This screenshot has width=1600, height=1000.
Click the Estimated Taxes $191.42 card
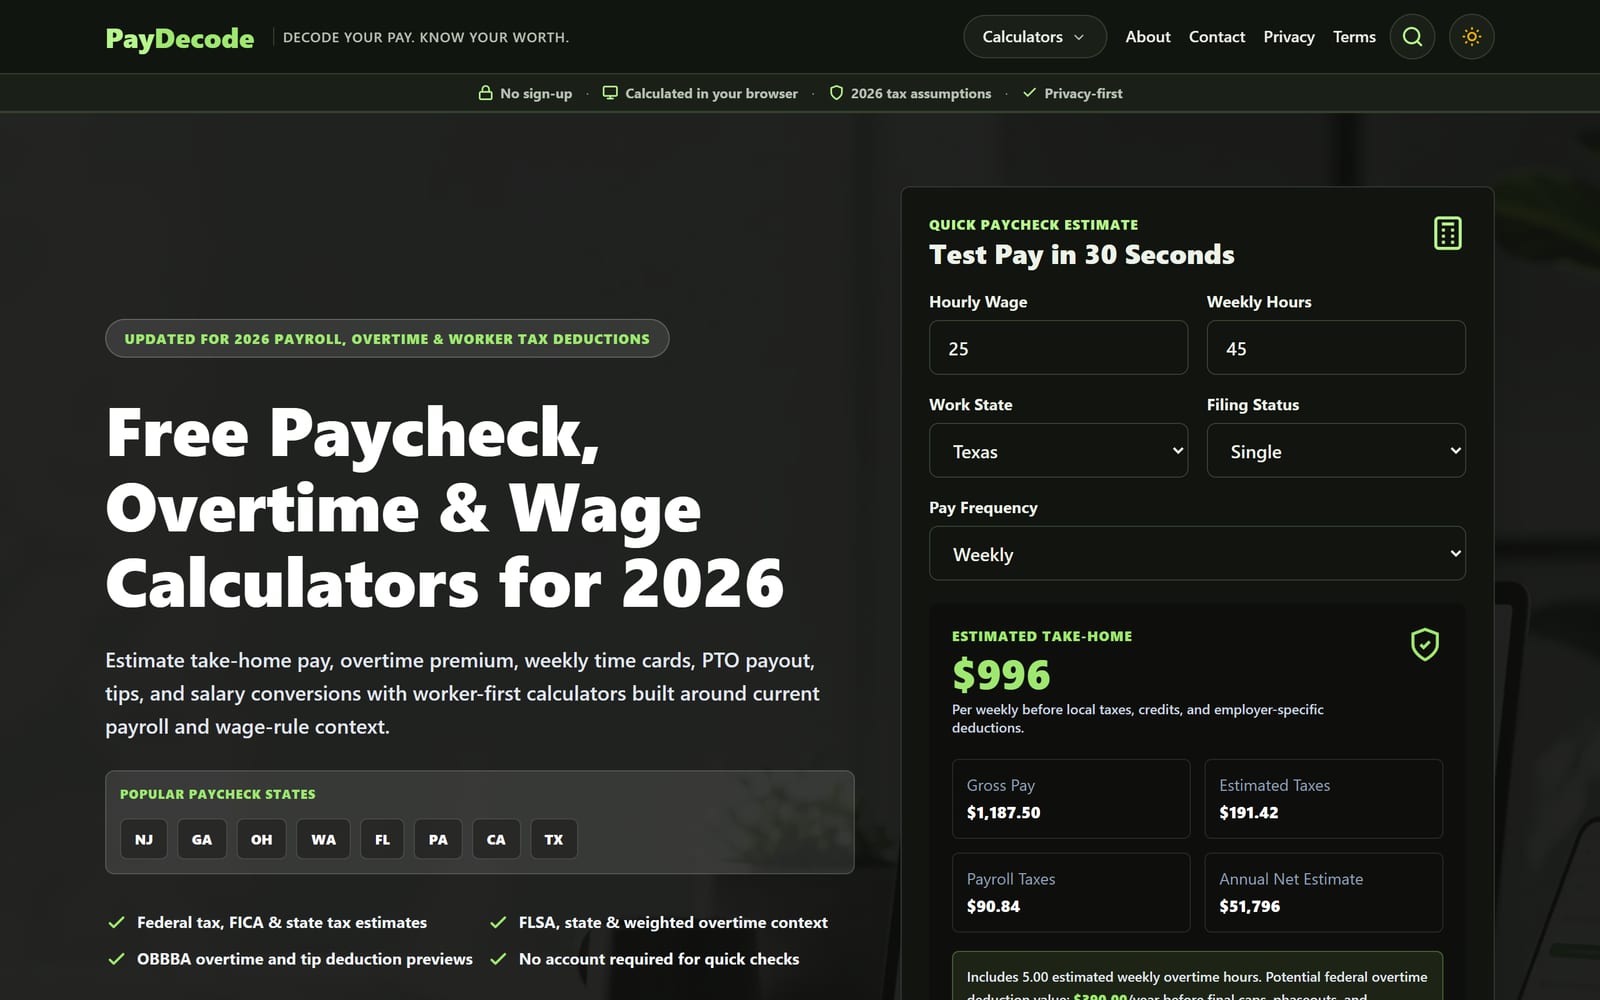(x=1323, y=799)
